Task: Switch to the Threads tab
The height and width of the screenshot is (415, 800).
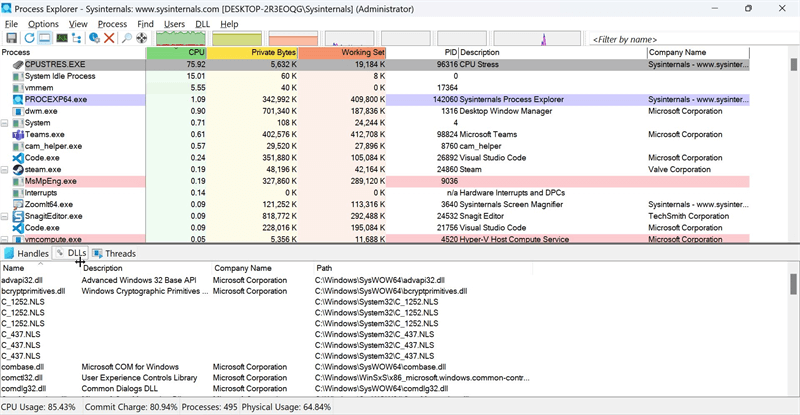Action: click(113, 254)
